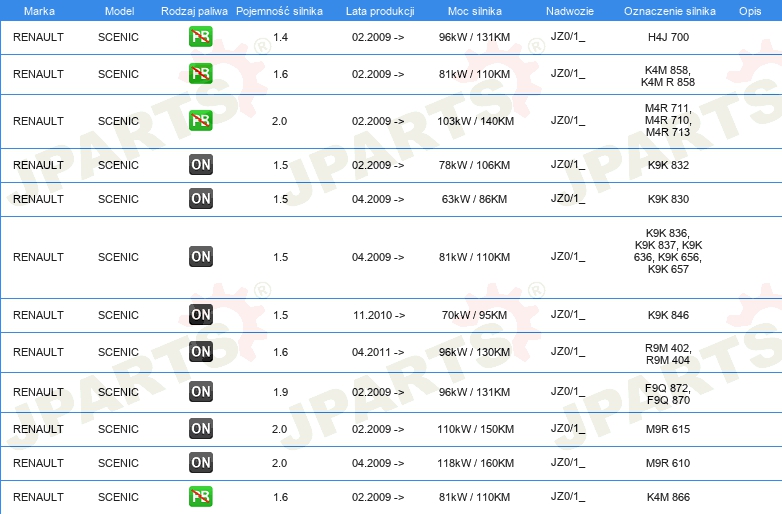
Task: Select engine code K4M 866
Action: [668, 497]
